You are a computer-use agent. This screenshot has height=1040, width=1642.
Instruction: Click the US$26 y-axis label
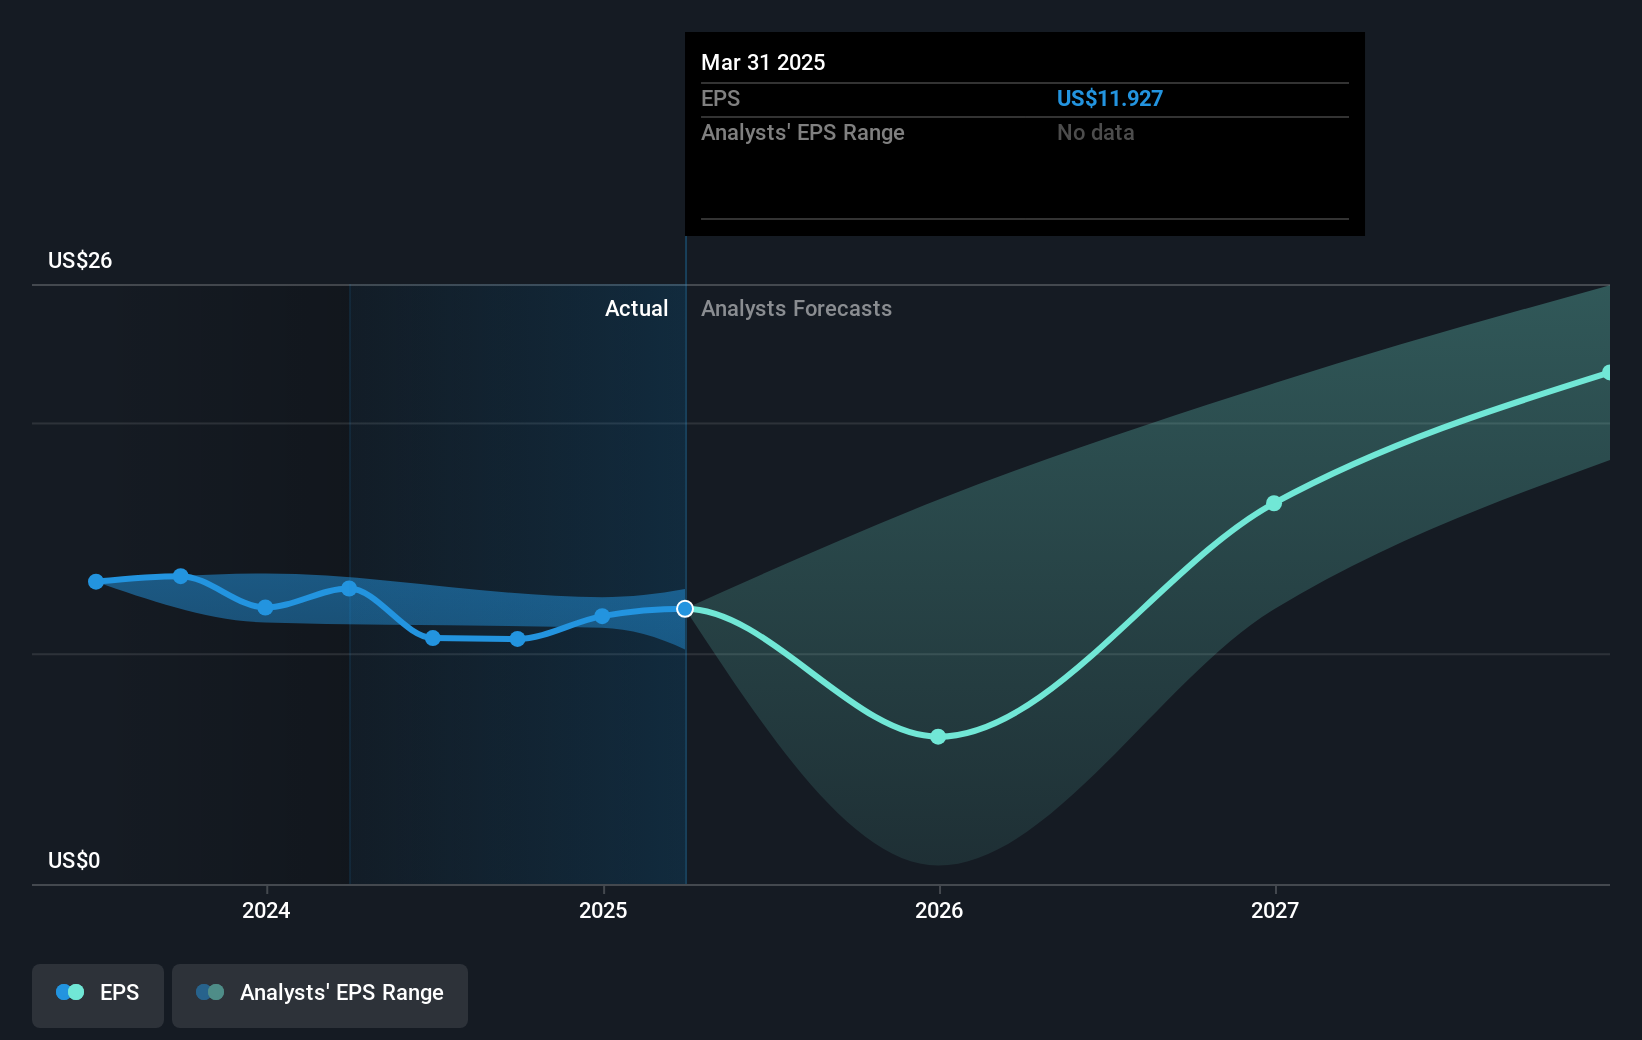[x=80, y=260]
